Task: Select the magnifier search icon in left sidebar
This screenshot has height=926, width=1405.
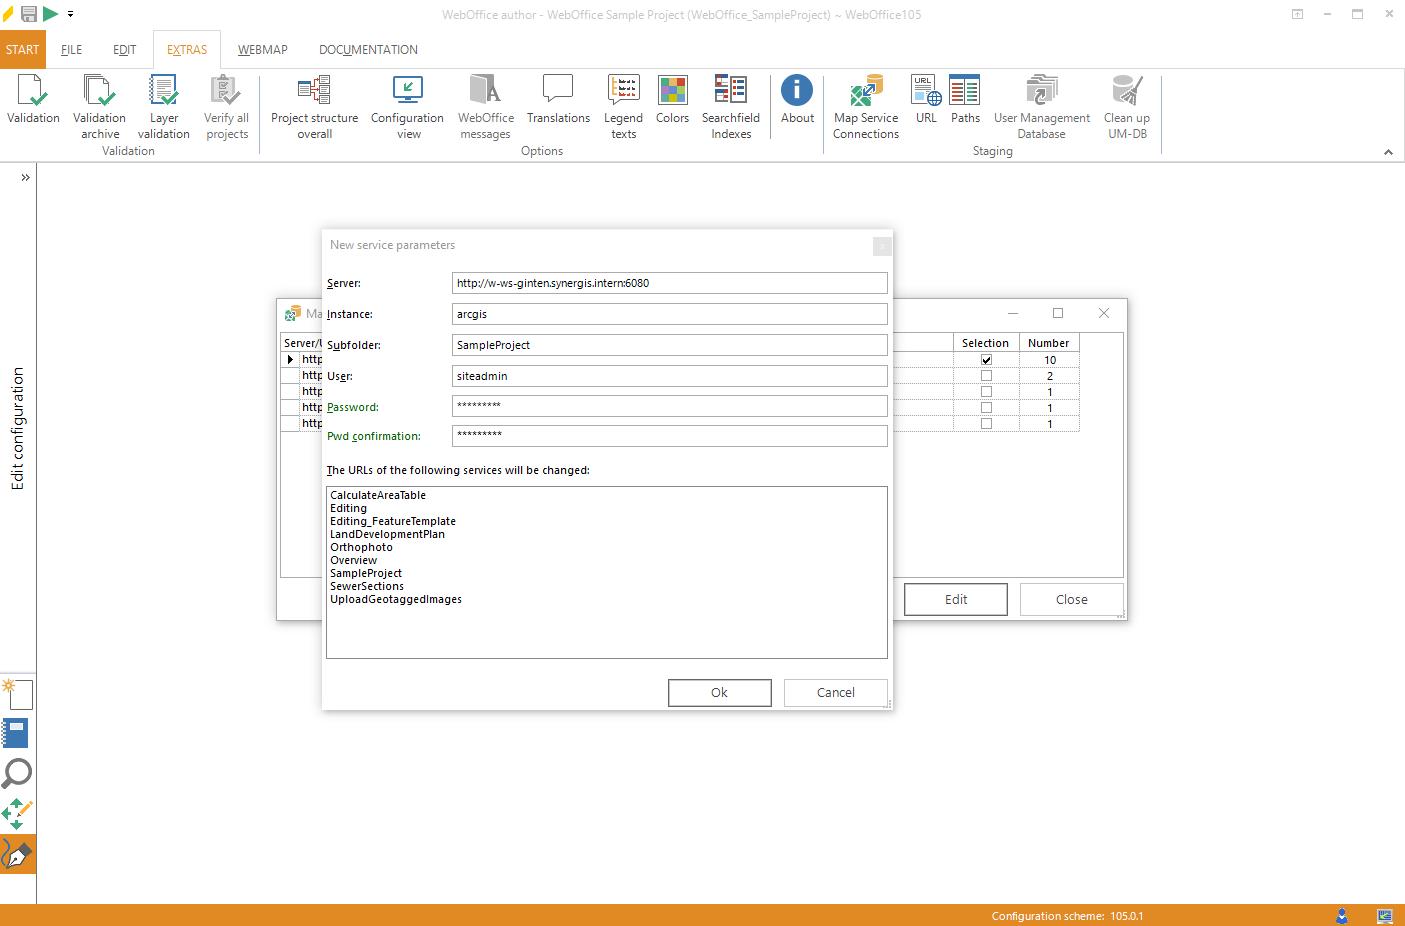Action: coord(17,773)
